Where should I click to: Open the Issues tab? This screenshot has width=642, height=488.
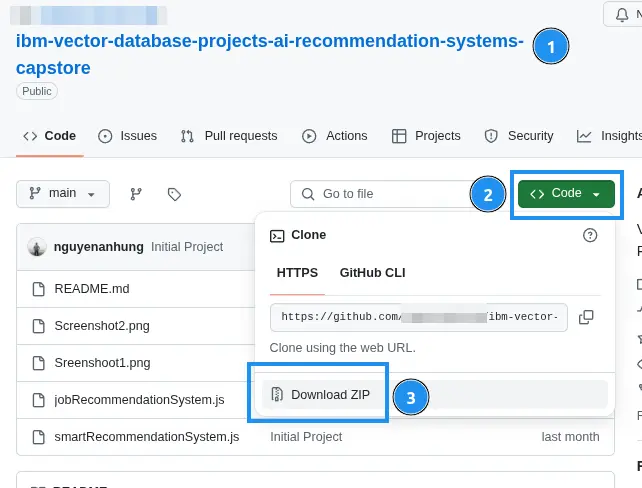[127, 136]
